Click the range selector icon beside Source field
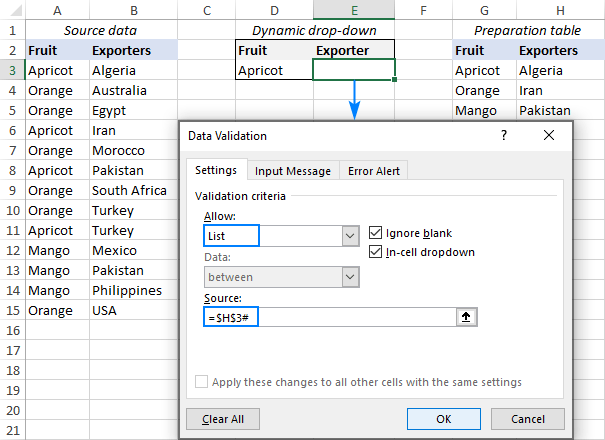This screenshot has height=440, width=605. [466, 317]
